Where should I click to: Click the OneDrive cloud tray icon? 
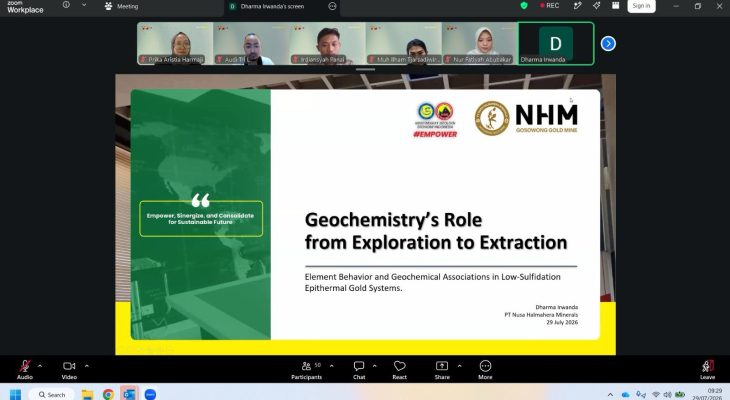point(625,395)
